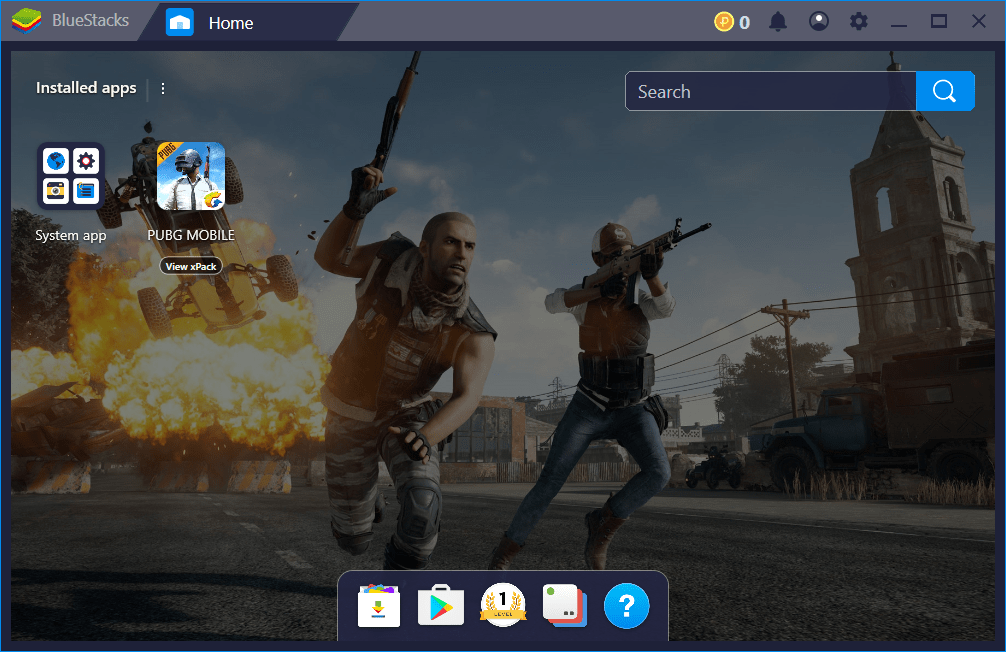Click the System app label text

[71, 236]
